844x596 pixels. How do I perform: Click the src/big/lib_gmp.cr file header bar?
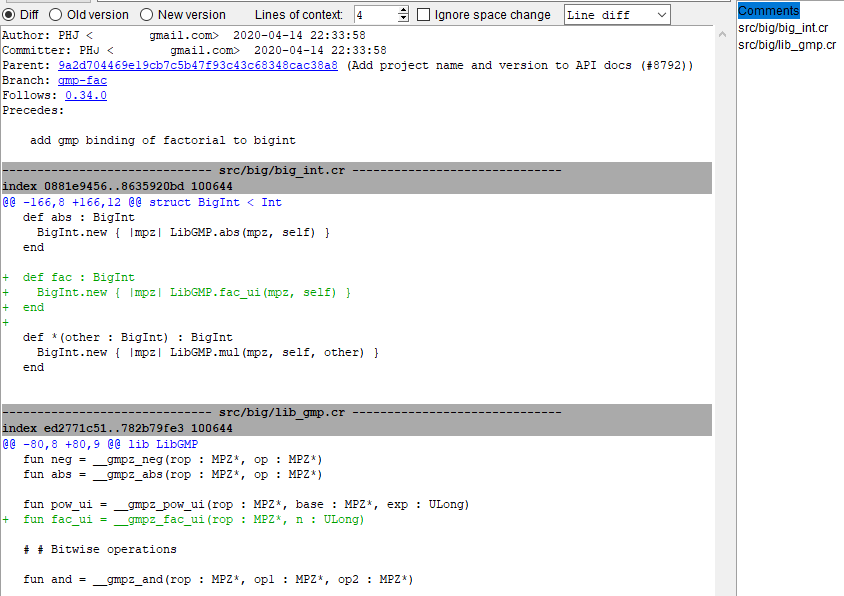[x=357, y=412]
